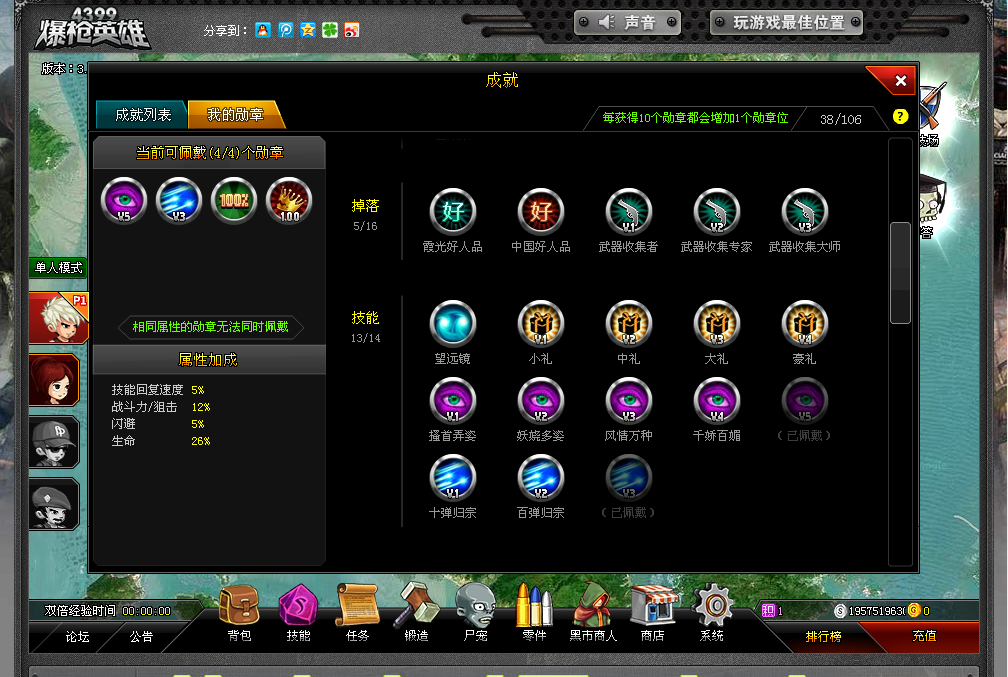The width and height of the screenshot is (1008, 677).
Task: Click the equipped crown 100 medal slot
Action: 289,201
